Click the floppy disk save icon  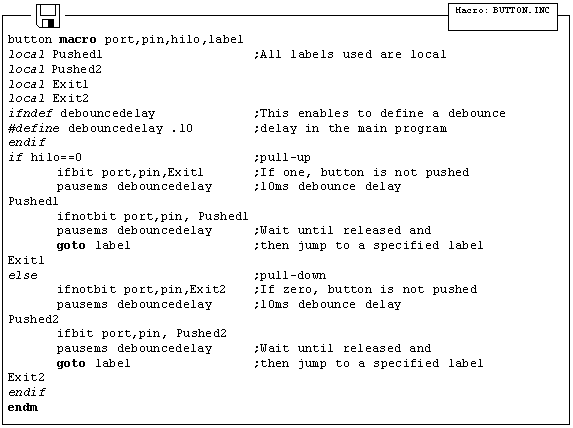pos(48,16)
